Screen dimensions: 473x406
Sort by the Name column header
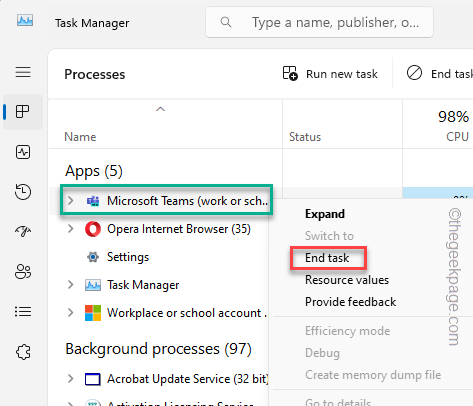coord(80,137)
